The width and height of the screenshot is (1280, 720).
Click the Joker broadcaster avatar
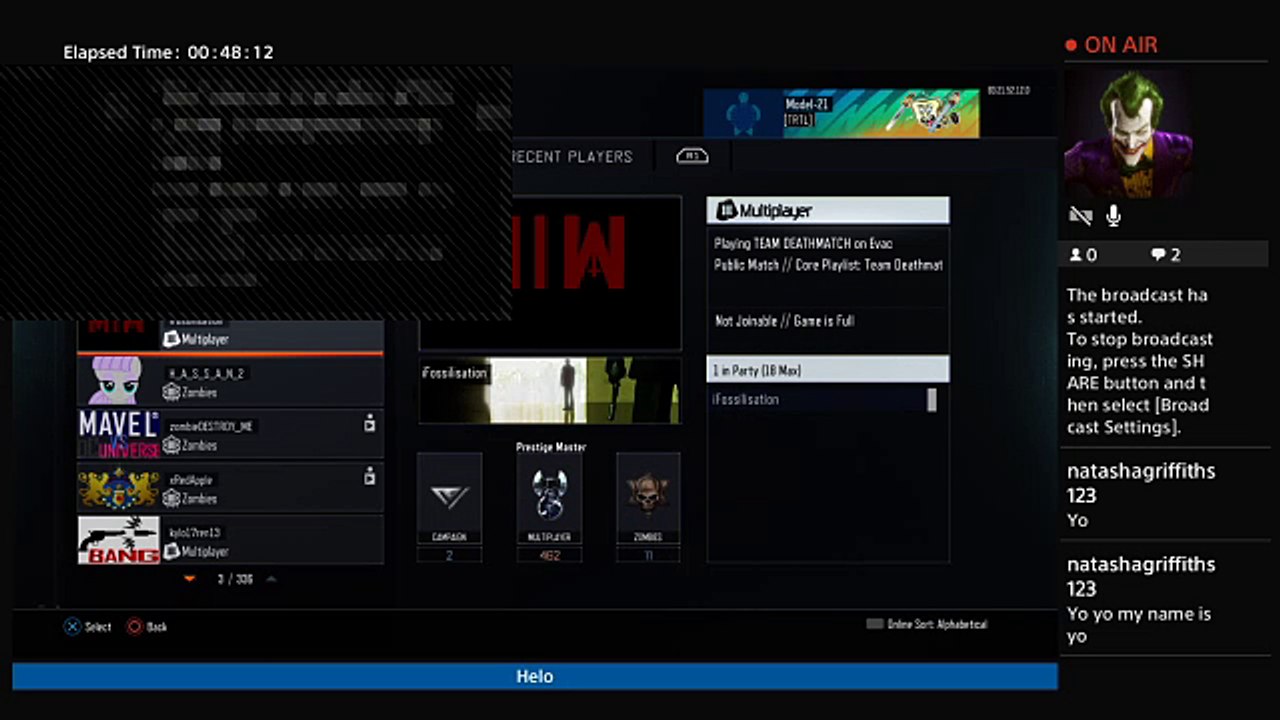click(1128, 134)
